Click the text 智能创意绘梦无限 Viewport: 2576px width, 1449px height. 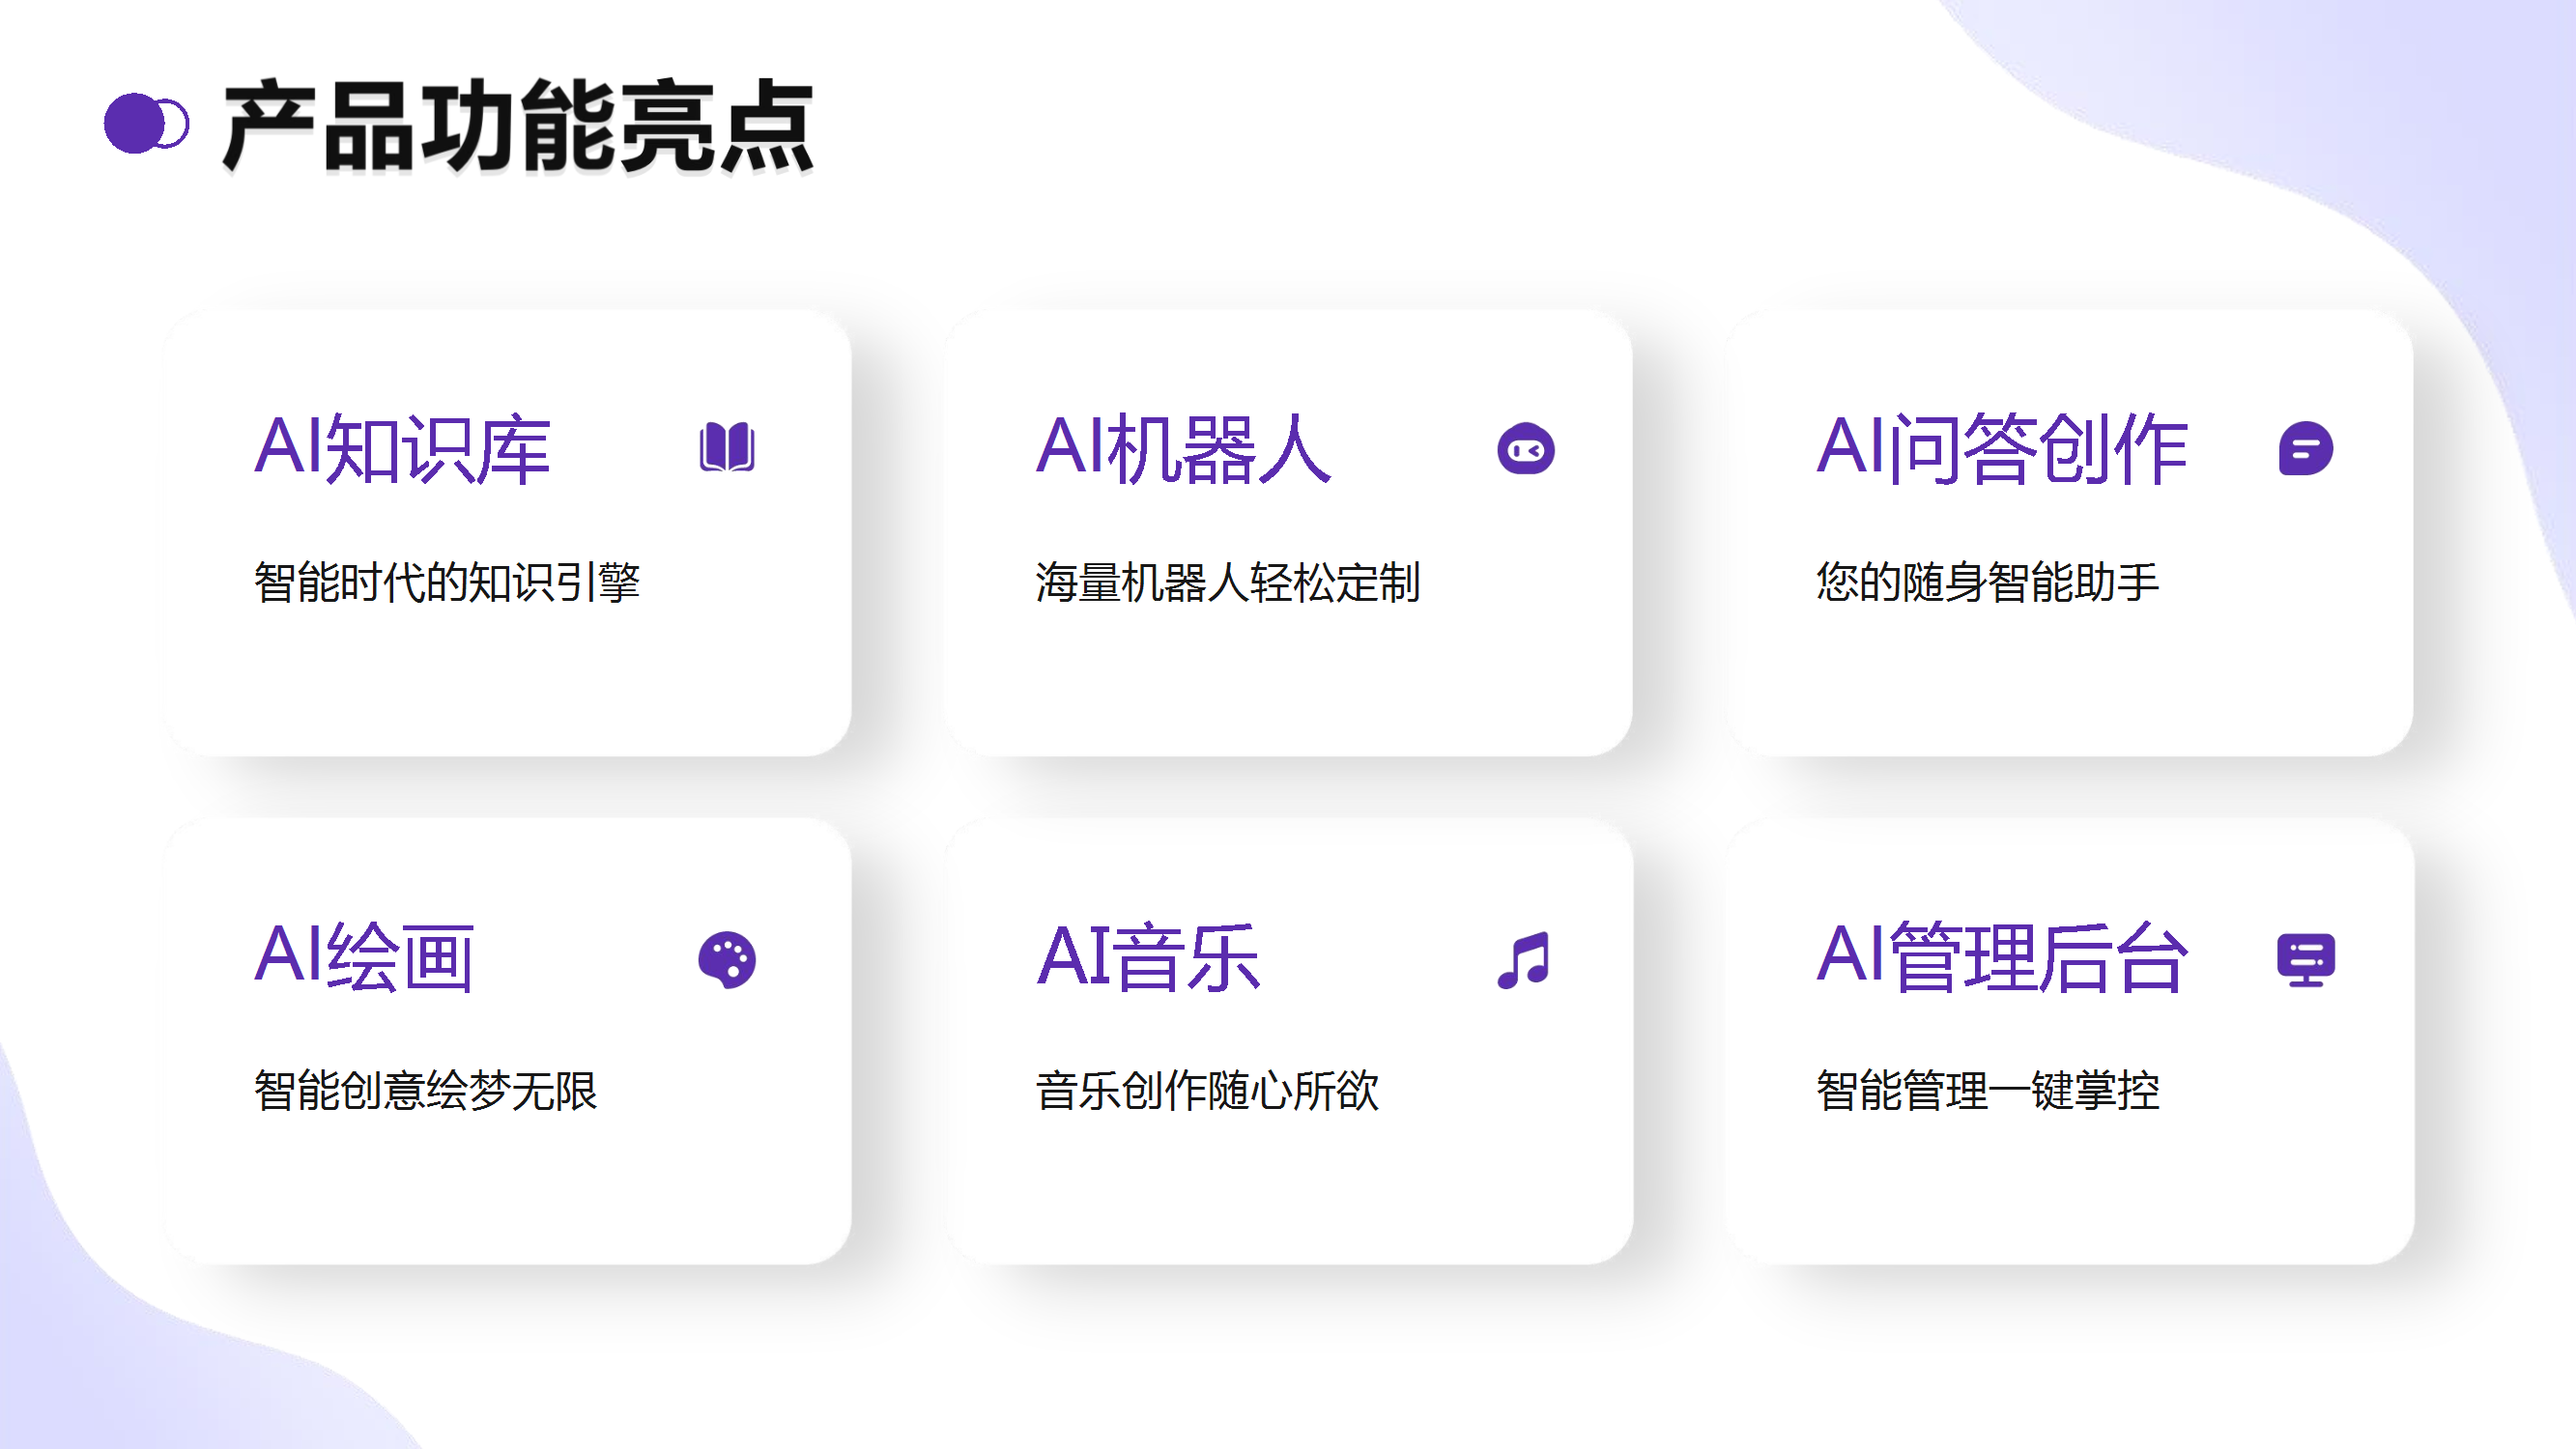(425, 1090)
